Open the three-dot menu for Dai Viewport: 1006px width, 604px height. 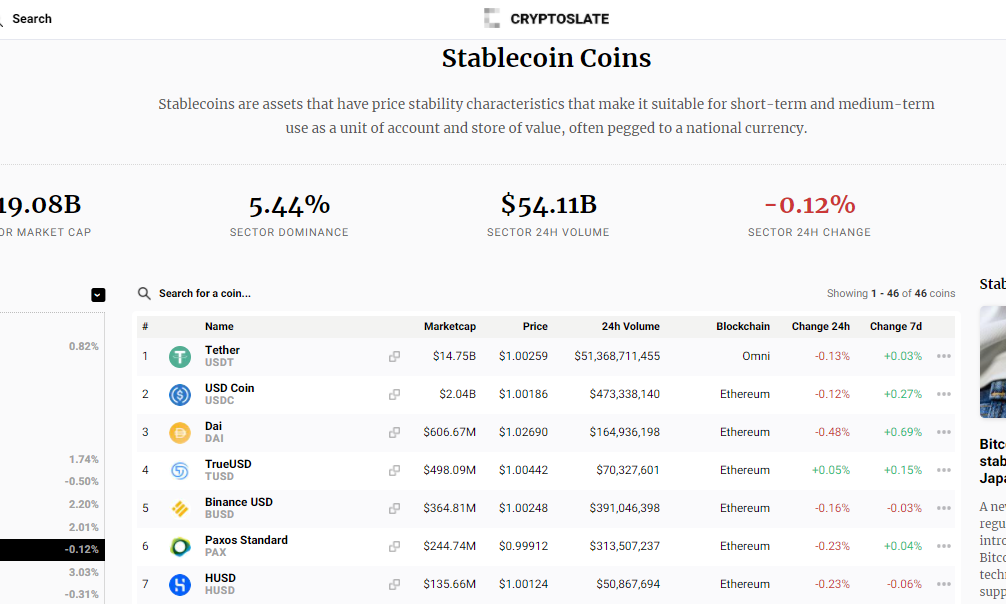point(943,432)
